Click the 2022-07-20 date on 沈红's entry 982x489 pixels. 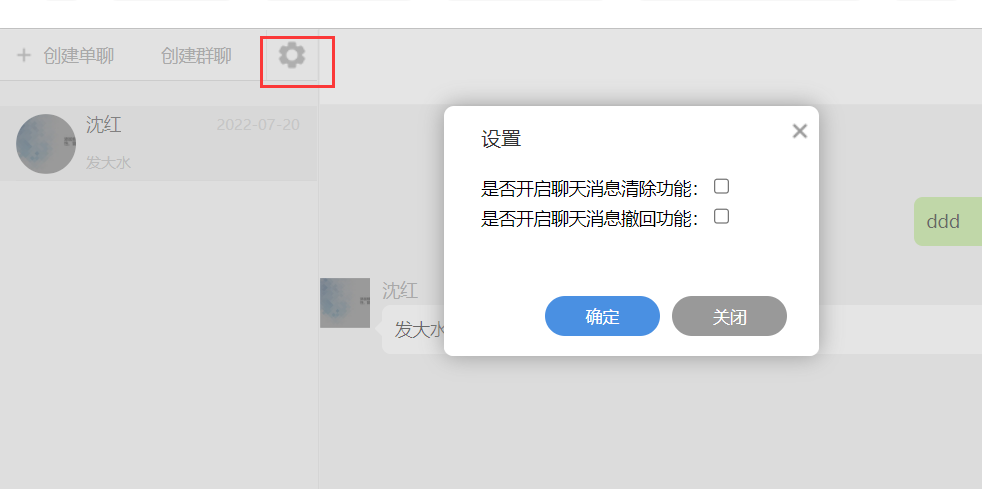point(258,125)
